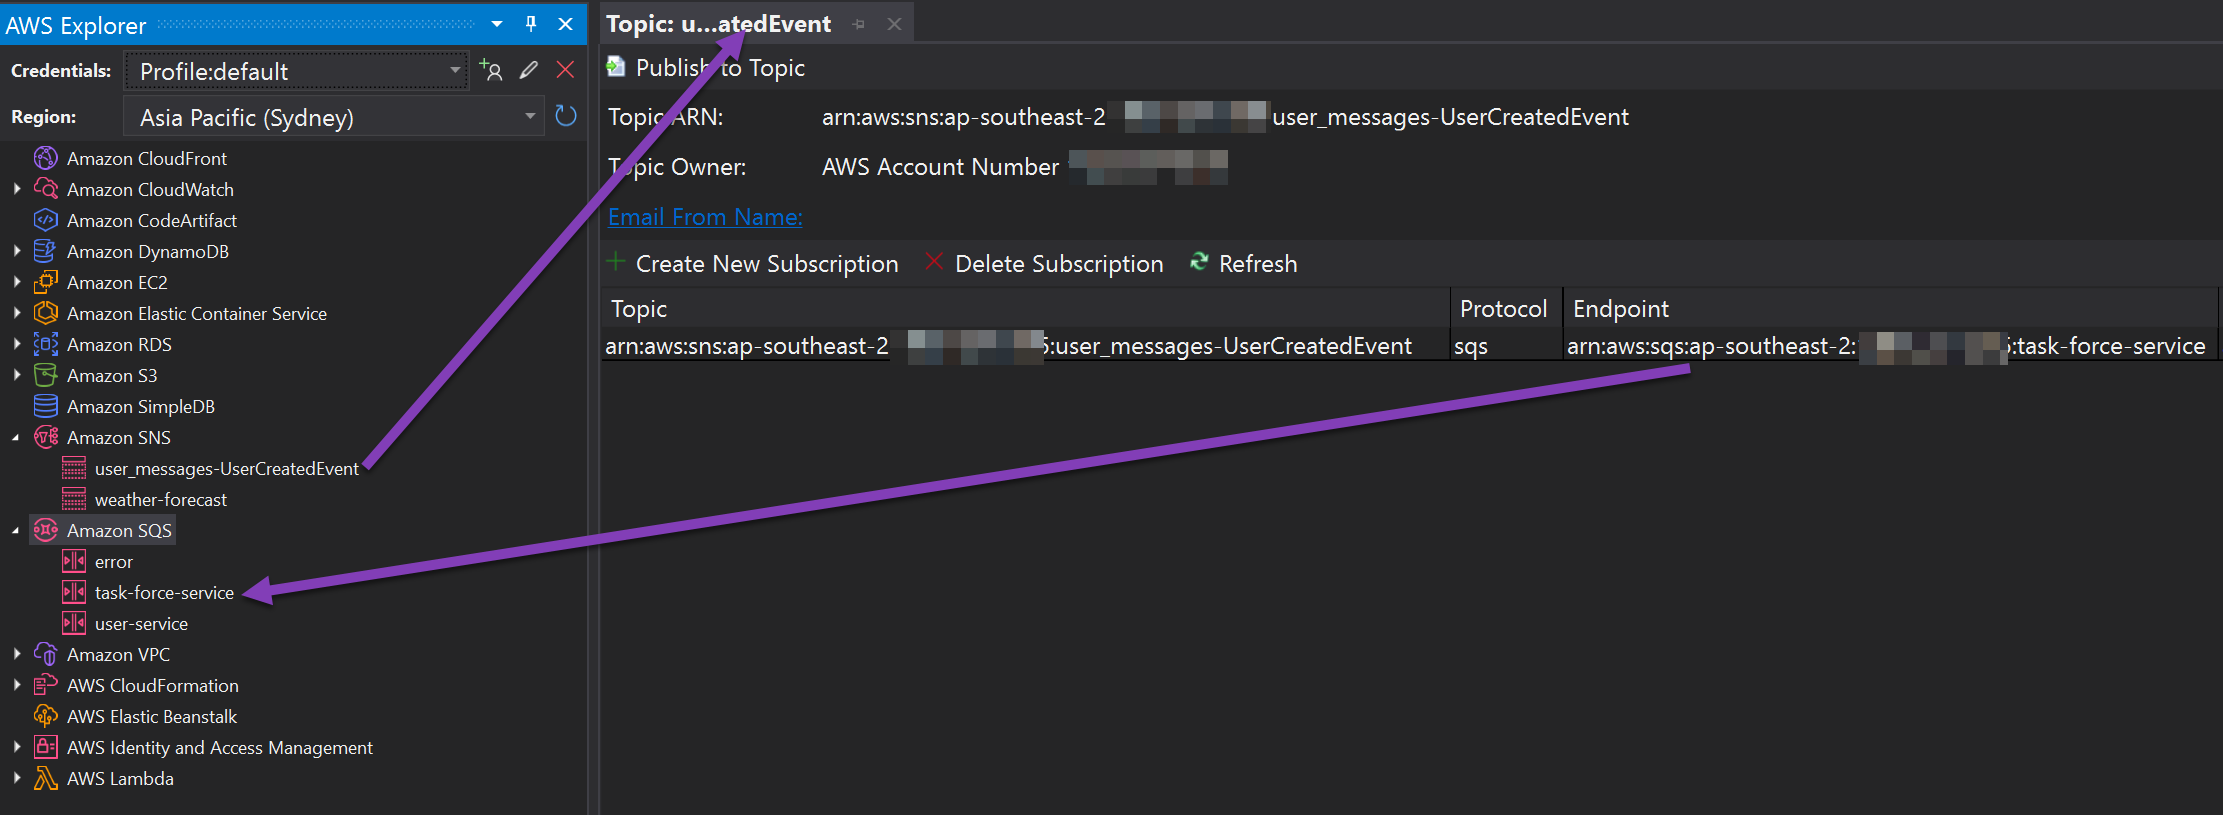Click the Amazon Elastic Container Service icon
The image size is (2223, 815).
click(46, 313)
